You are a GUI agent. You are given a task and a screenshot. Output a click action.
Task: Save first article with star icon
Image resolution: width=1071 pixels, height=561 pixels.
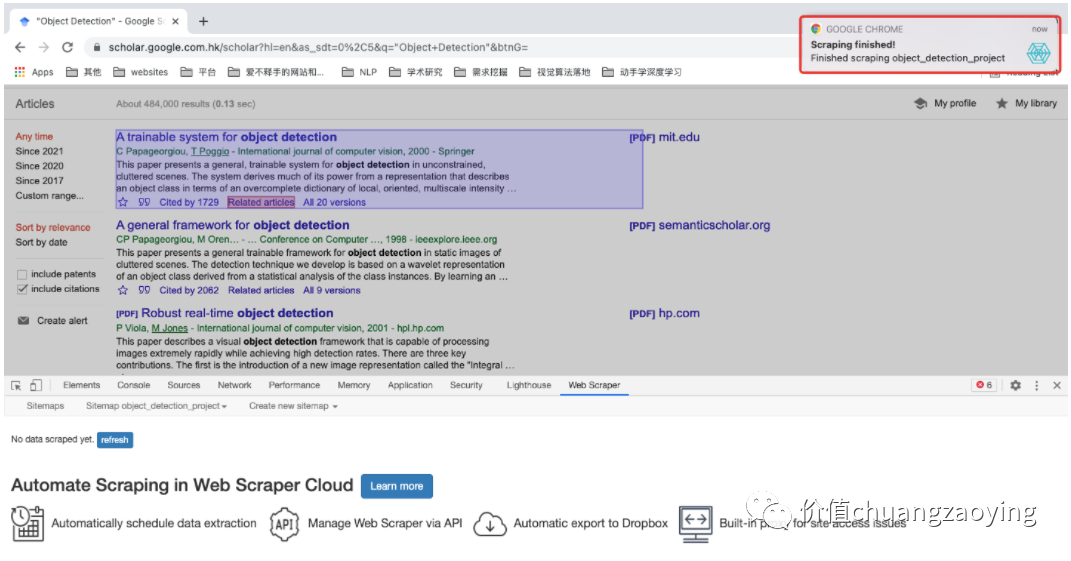(123, 202)
